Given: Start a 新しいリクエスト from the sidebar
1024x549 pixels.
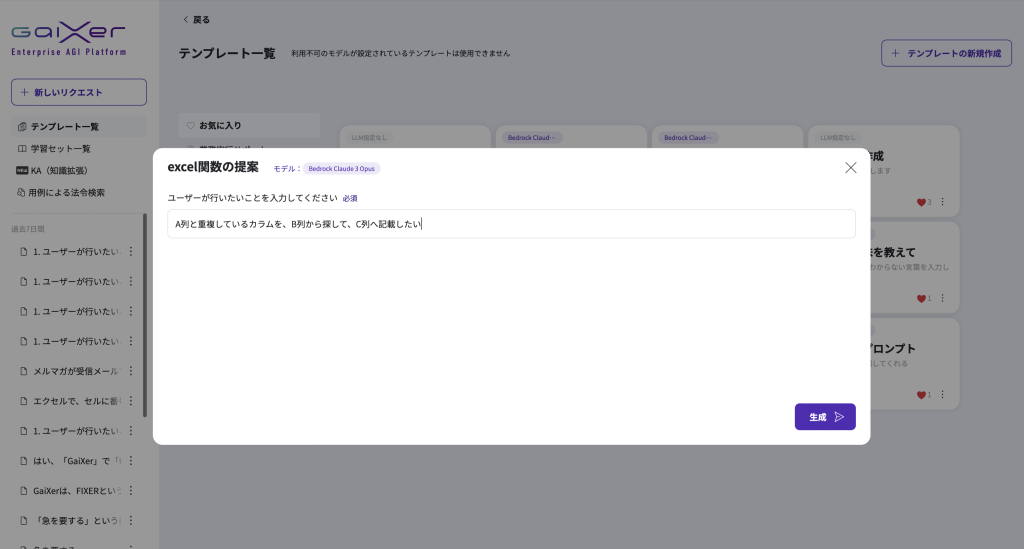Looking at the screenshot, I should point(79,92).
